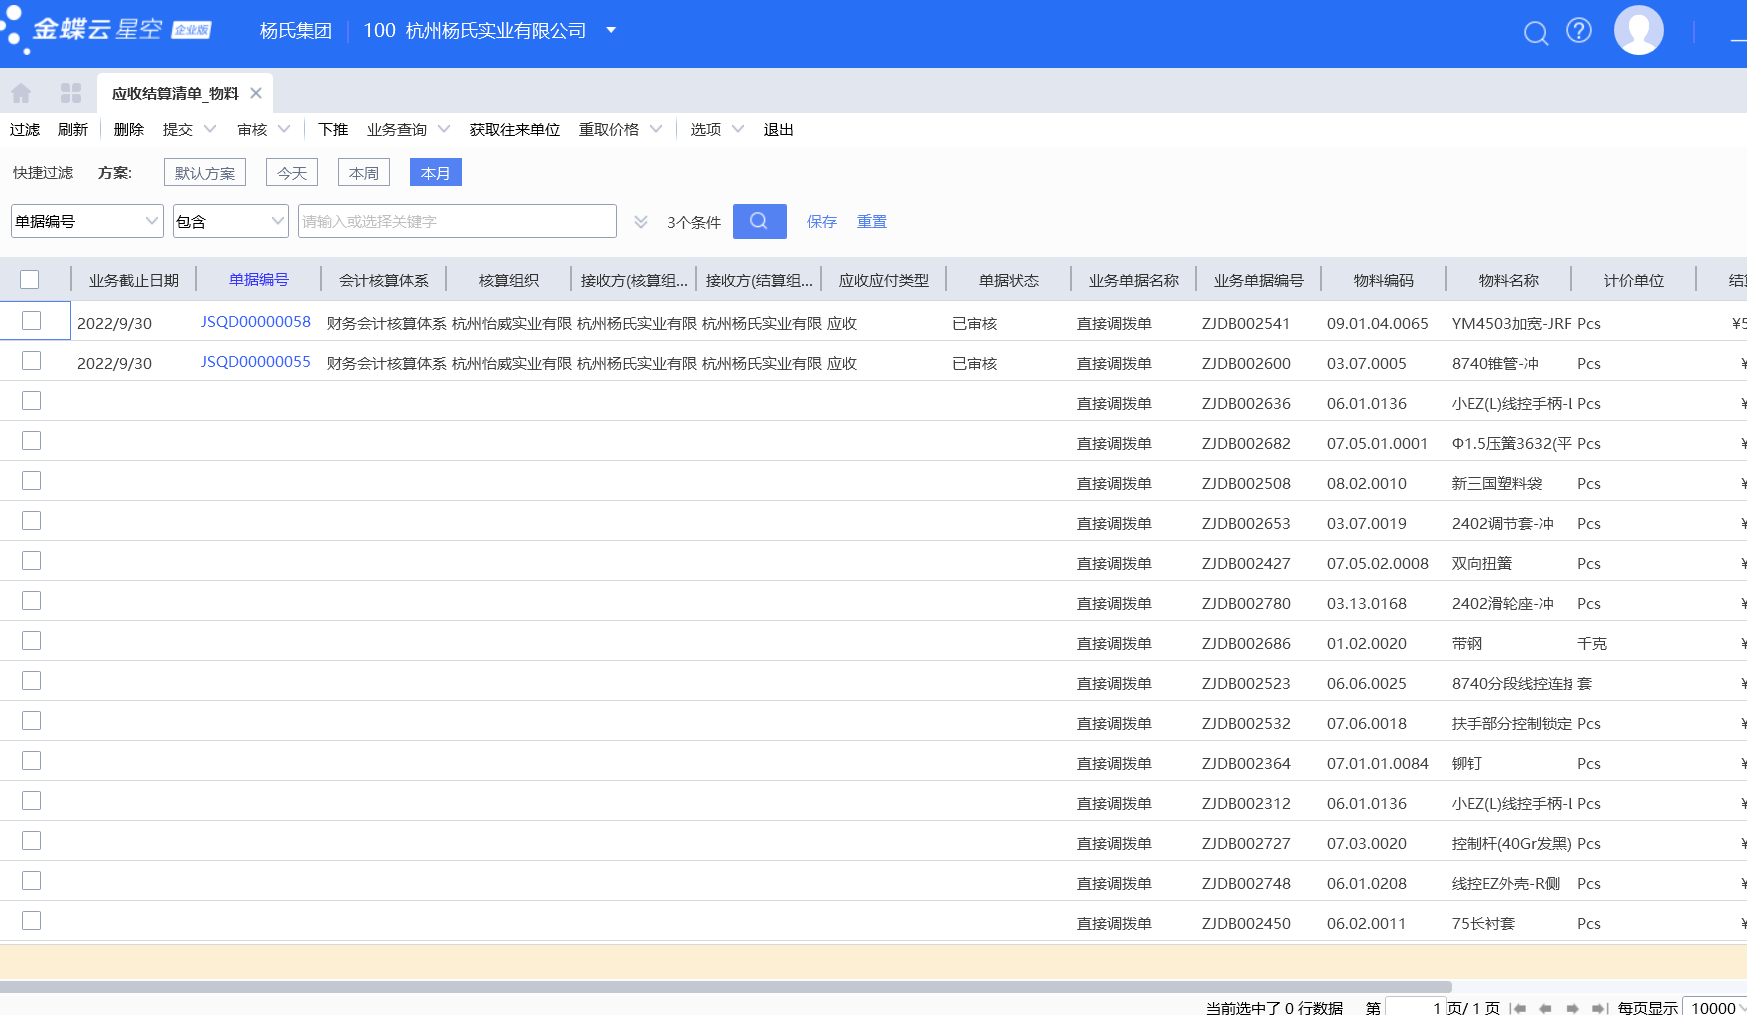The image size is (1747, 1015).
Task: Click the page number input box
Action: (1415, 1007)
